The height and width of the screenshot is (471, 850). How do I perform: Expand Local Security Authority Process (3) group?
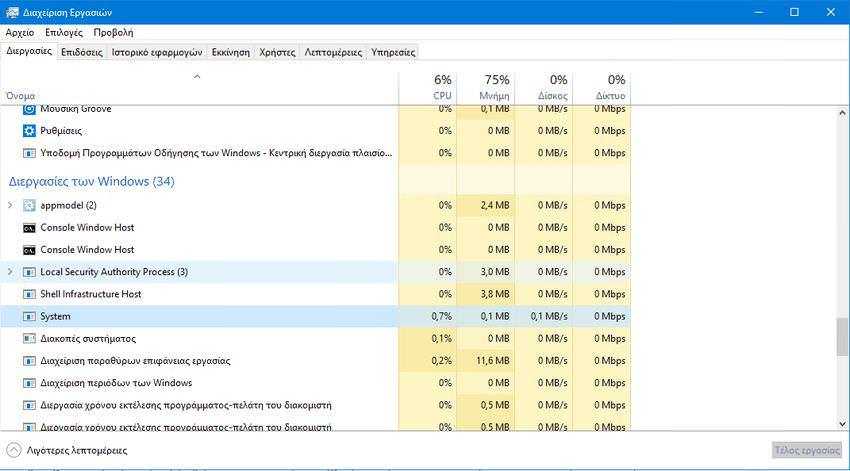(x=10, y=272)
